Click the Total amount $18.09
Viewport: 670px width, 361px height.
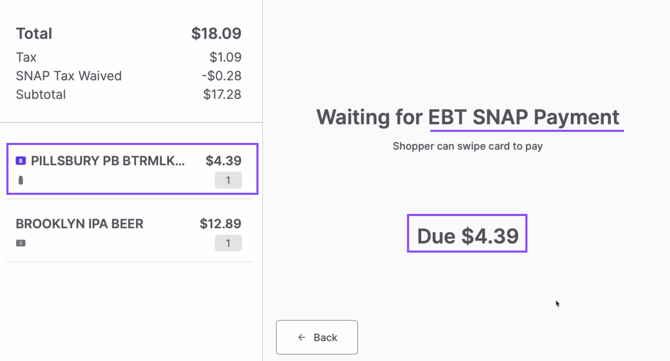pos(216,33)
